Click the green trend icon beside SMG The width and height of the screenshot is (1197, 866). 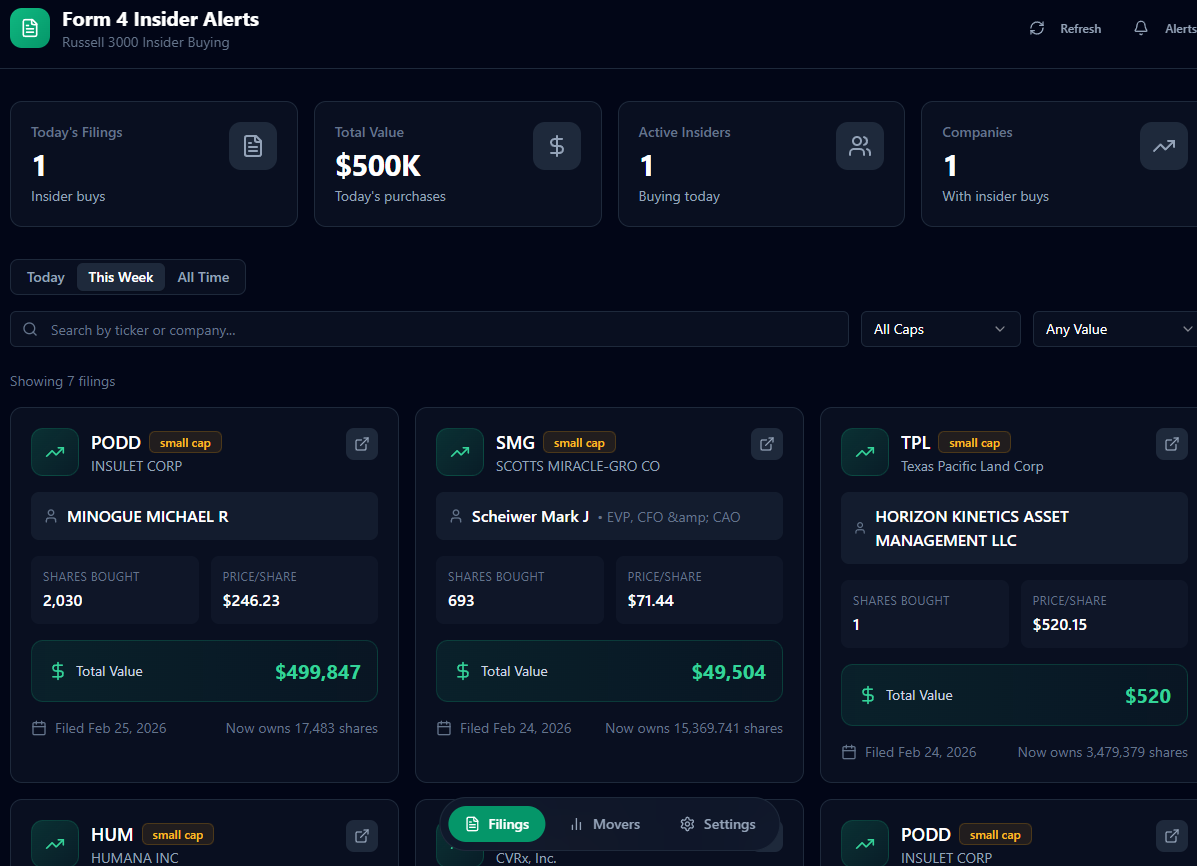(460, 452)
